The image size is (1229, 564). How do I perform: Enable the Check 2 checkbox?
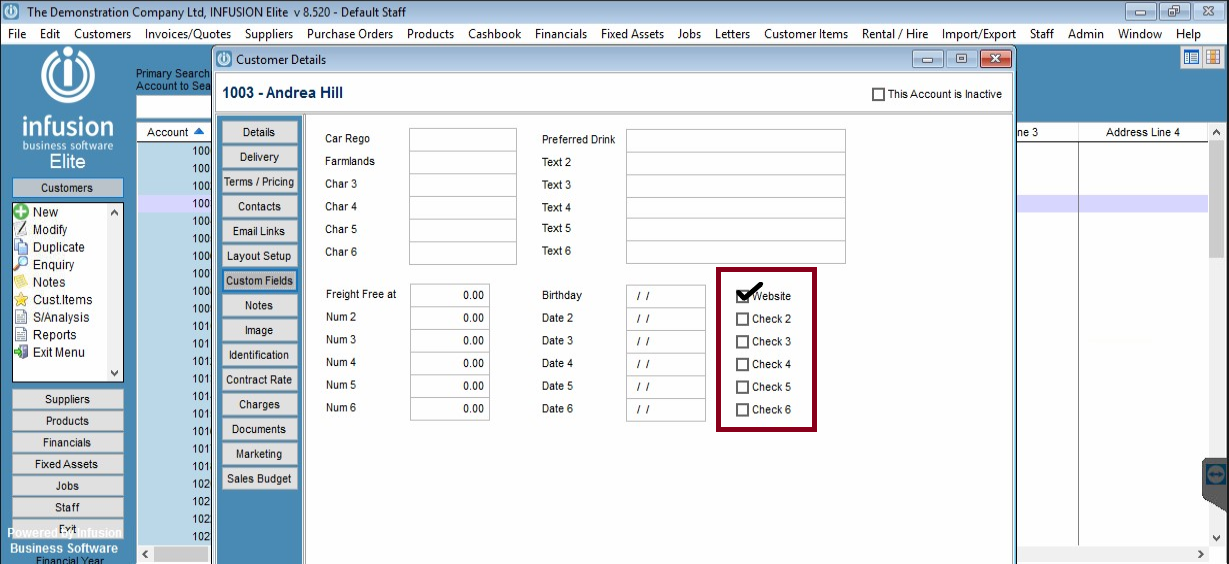pyautogui.click(x=742, y=319)
